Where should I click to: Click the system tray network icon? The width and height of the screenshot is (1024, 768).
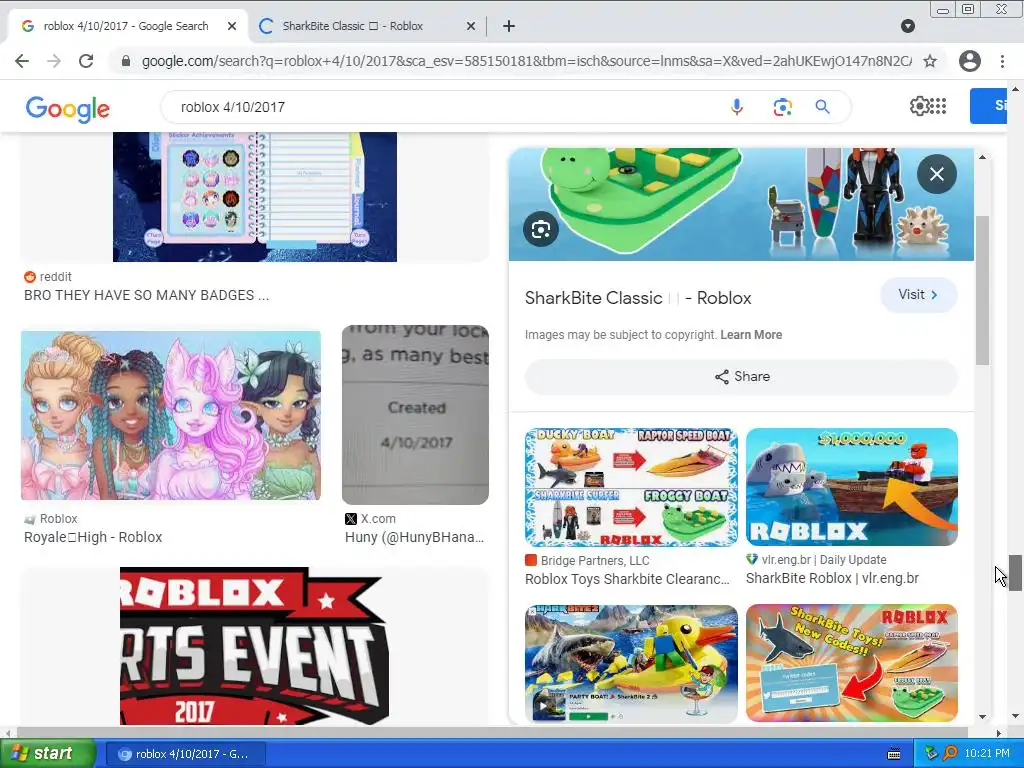pos(931,754)
